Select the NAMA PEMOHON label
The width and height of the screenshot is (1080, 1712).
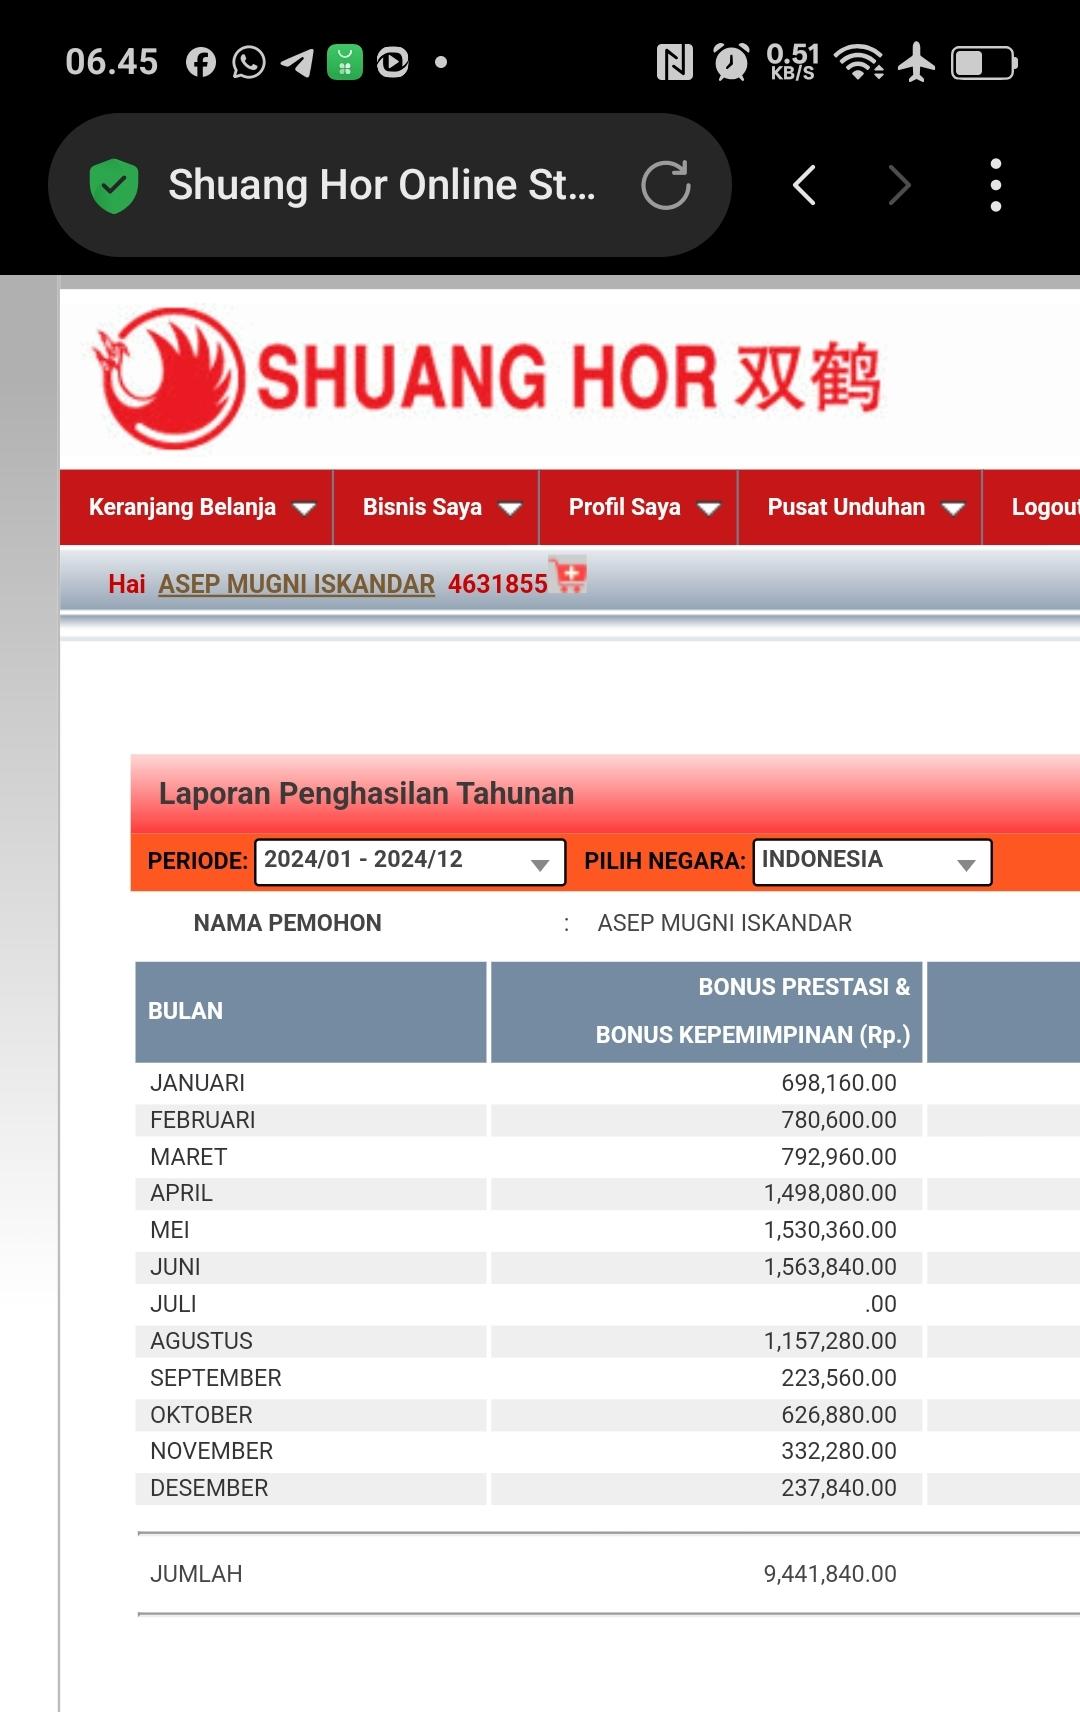[287, 923]
